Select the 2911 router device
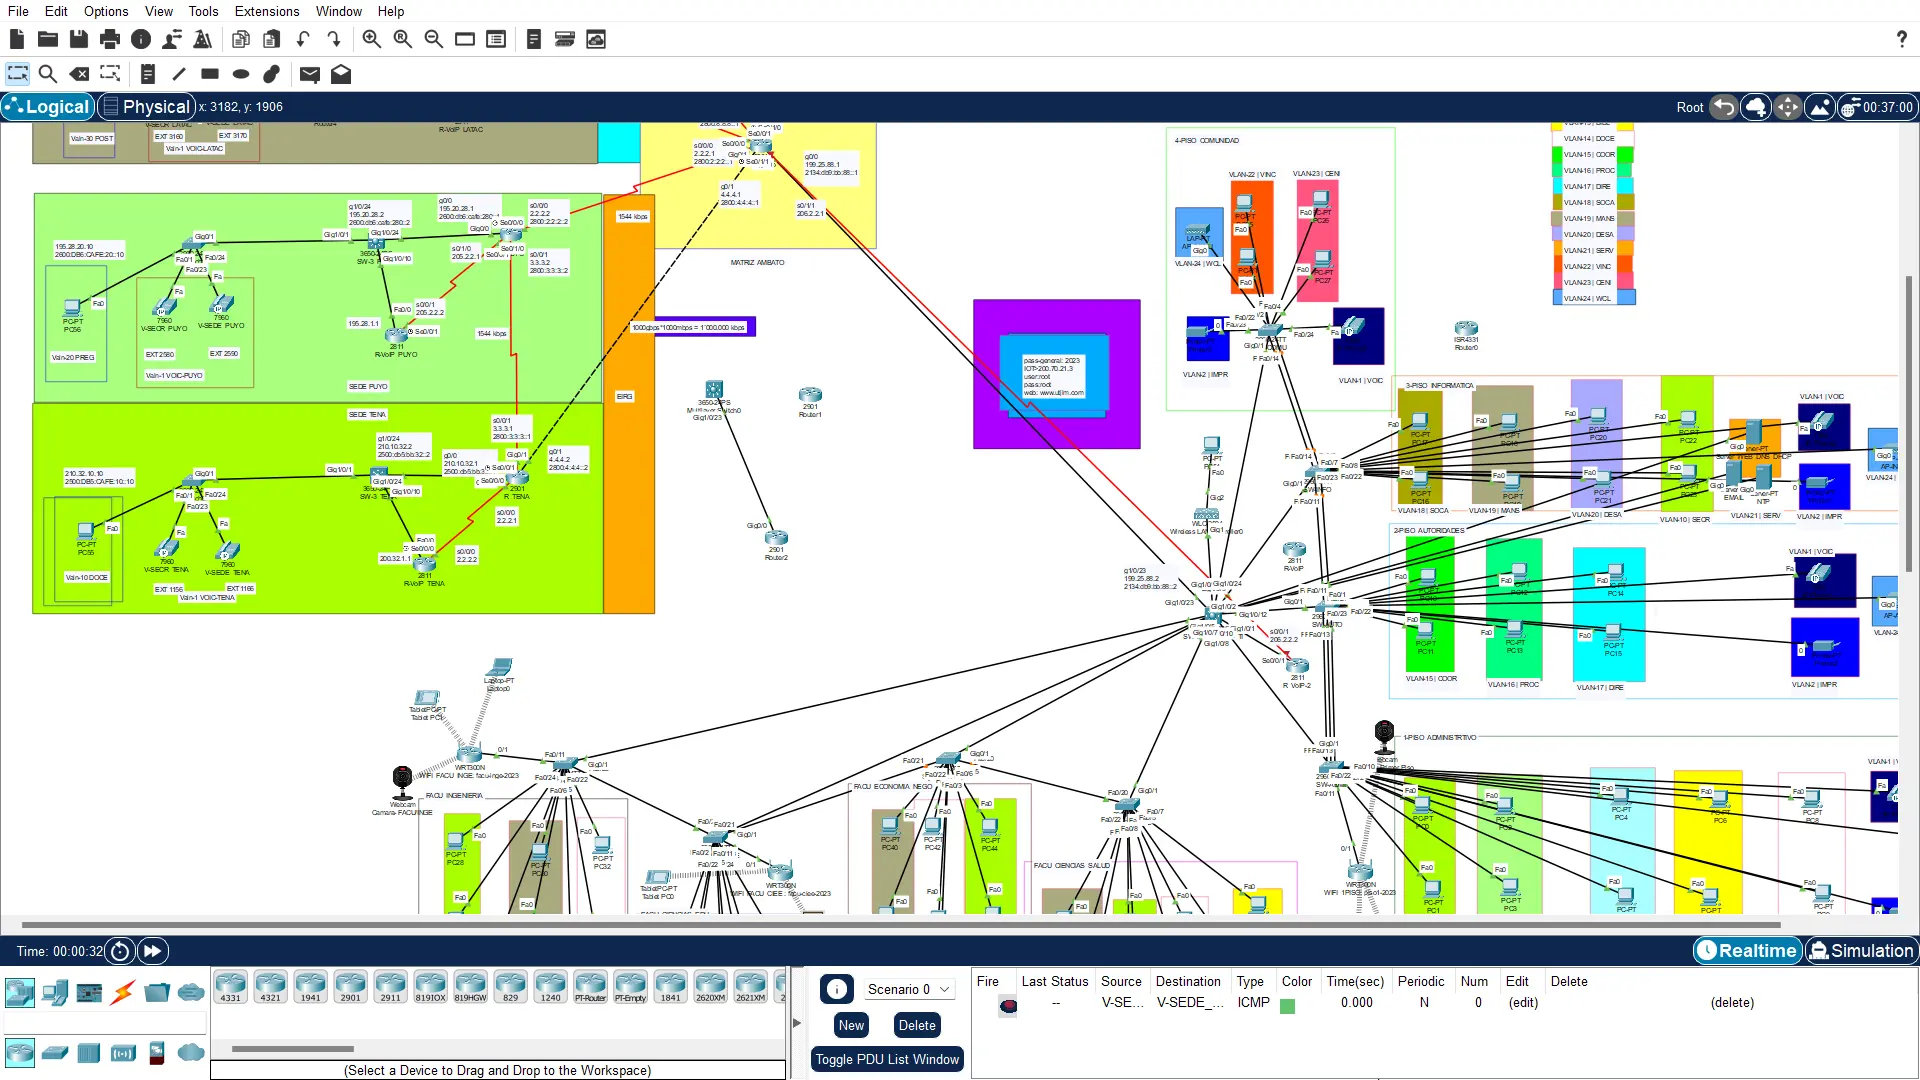Screen dimensions: 1920x1080 390,986
